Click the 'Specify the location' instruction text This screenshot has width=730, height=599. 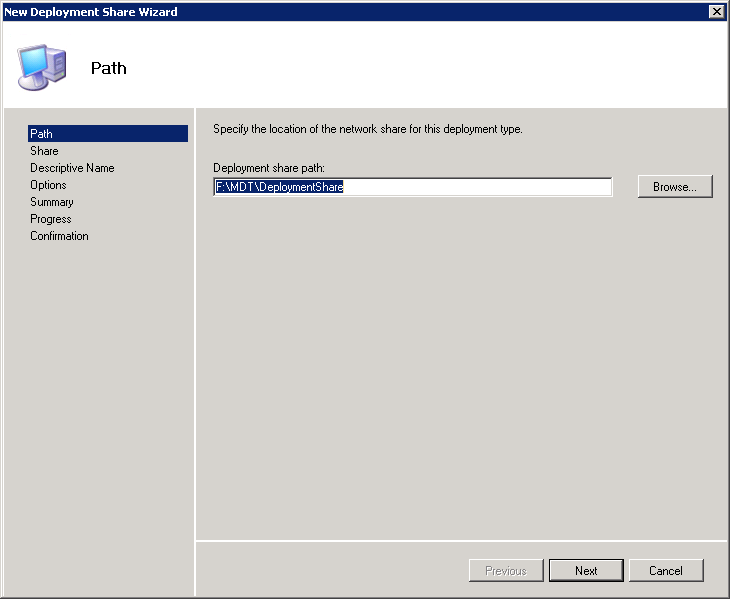pyautogui.click(x=368, y=129)
